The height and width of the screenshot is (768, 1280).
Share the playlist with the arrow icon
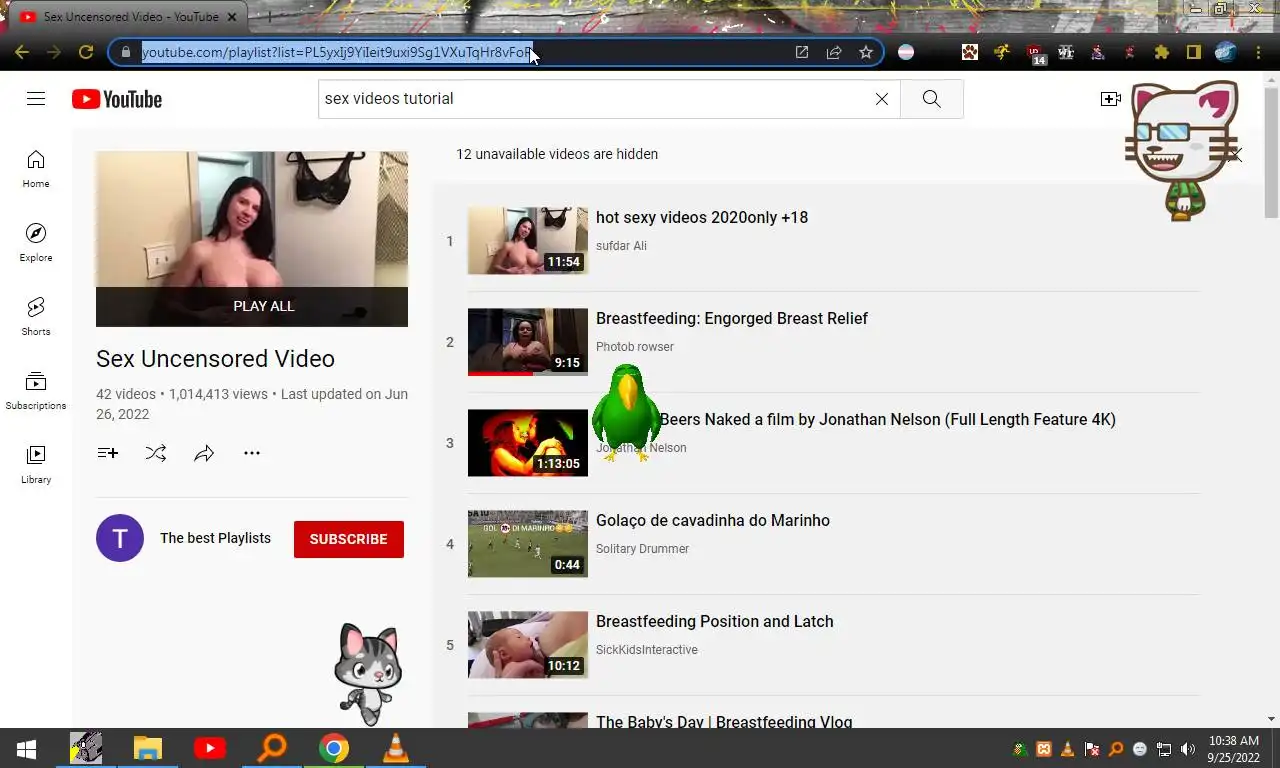click(204, 453)
